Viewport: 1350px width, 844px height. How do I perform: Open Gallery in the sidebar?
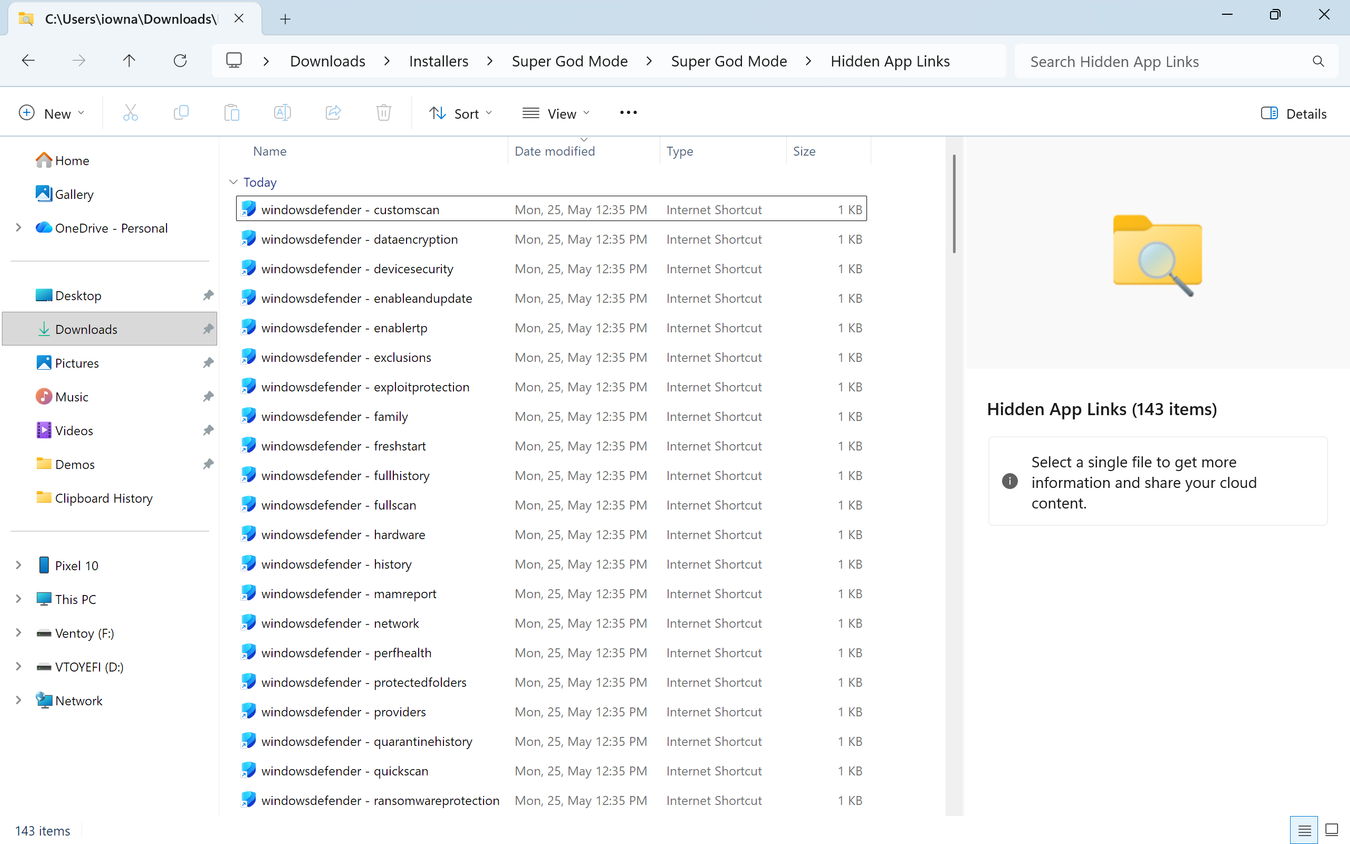coord(64,194)
